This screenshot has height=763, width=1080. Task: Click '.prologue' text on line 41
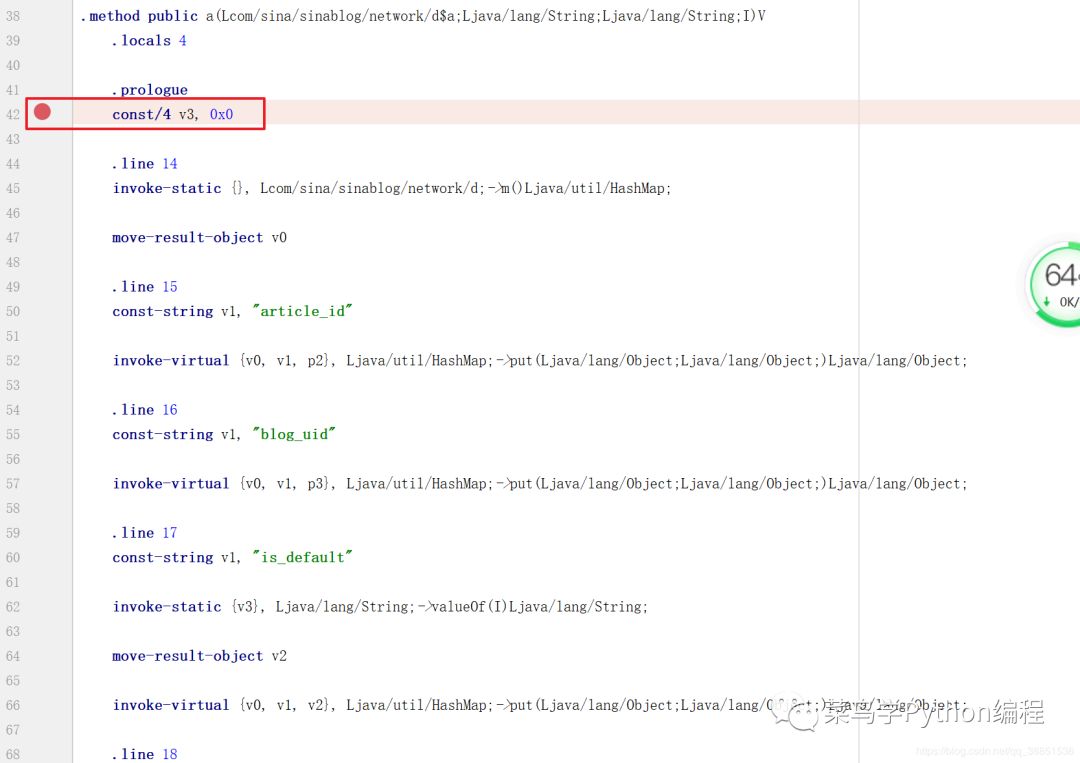(x=149, y=90)
